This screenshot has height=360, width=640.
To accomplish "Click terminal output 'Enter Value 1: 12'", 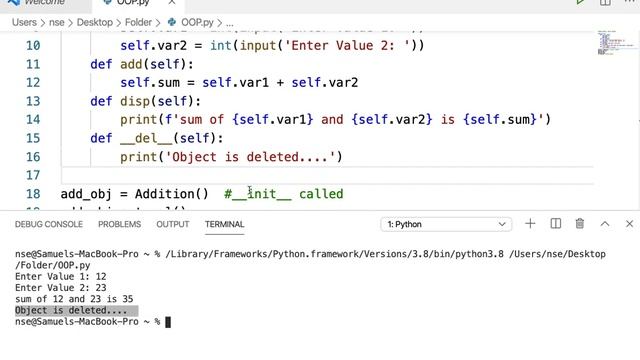I will (60, 276).
